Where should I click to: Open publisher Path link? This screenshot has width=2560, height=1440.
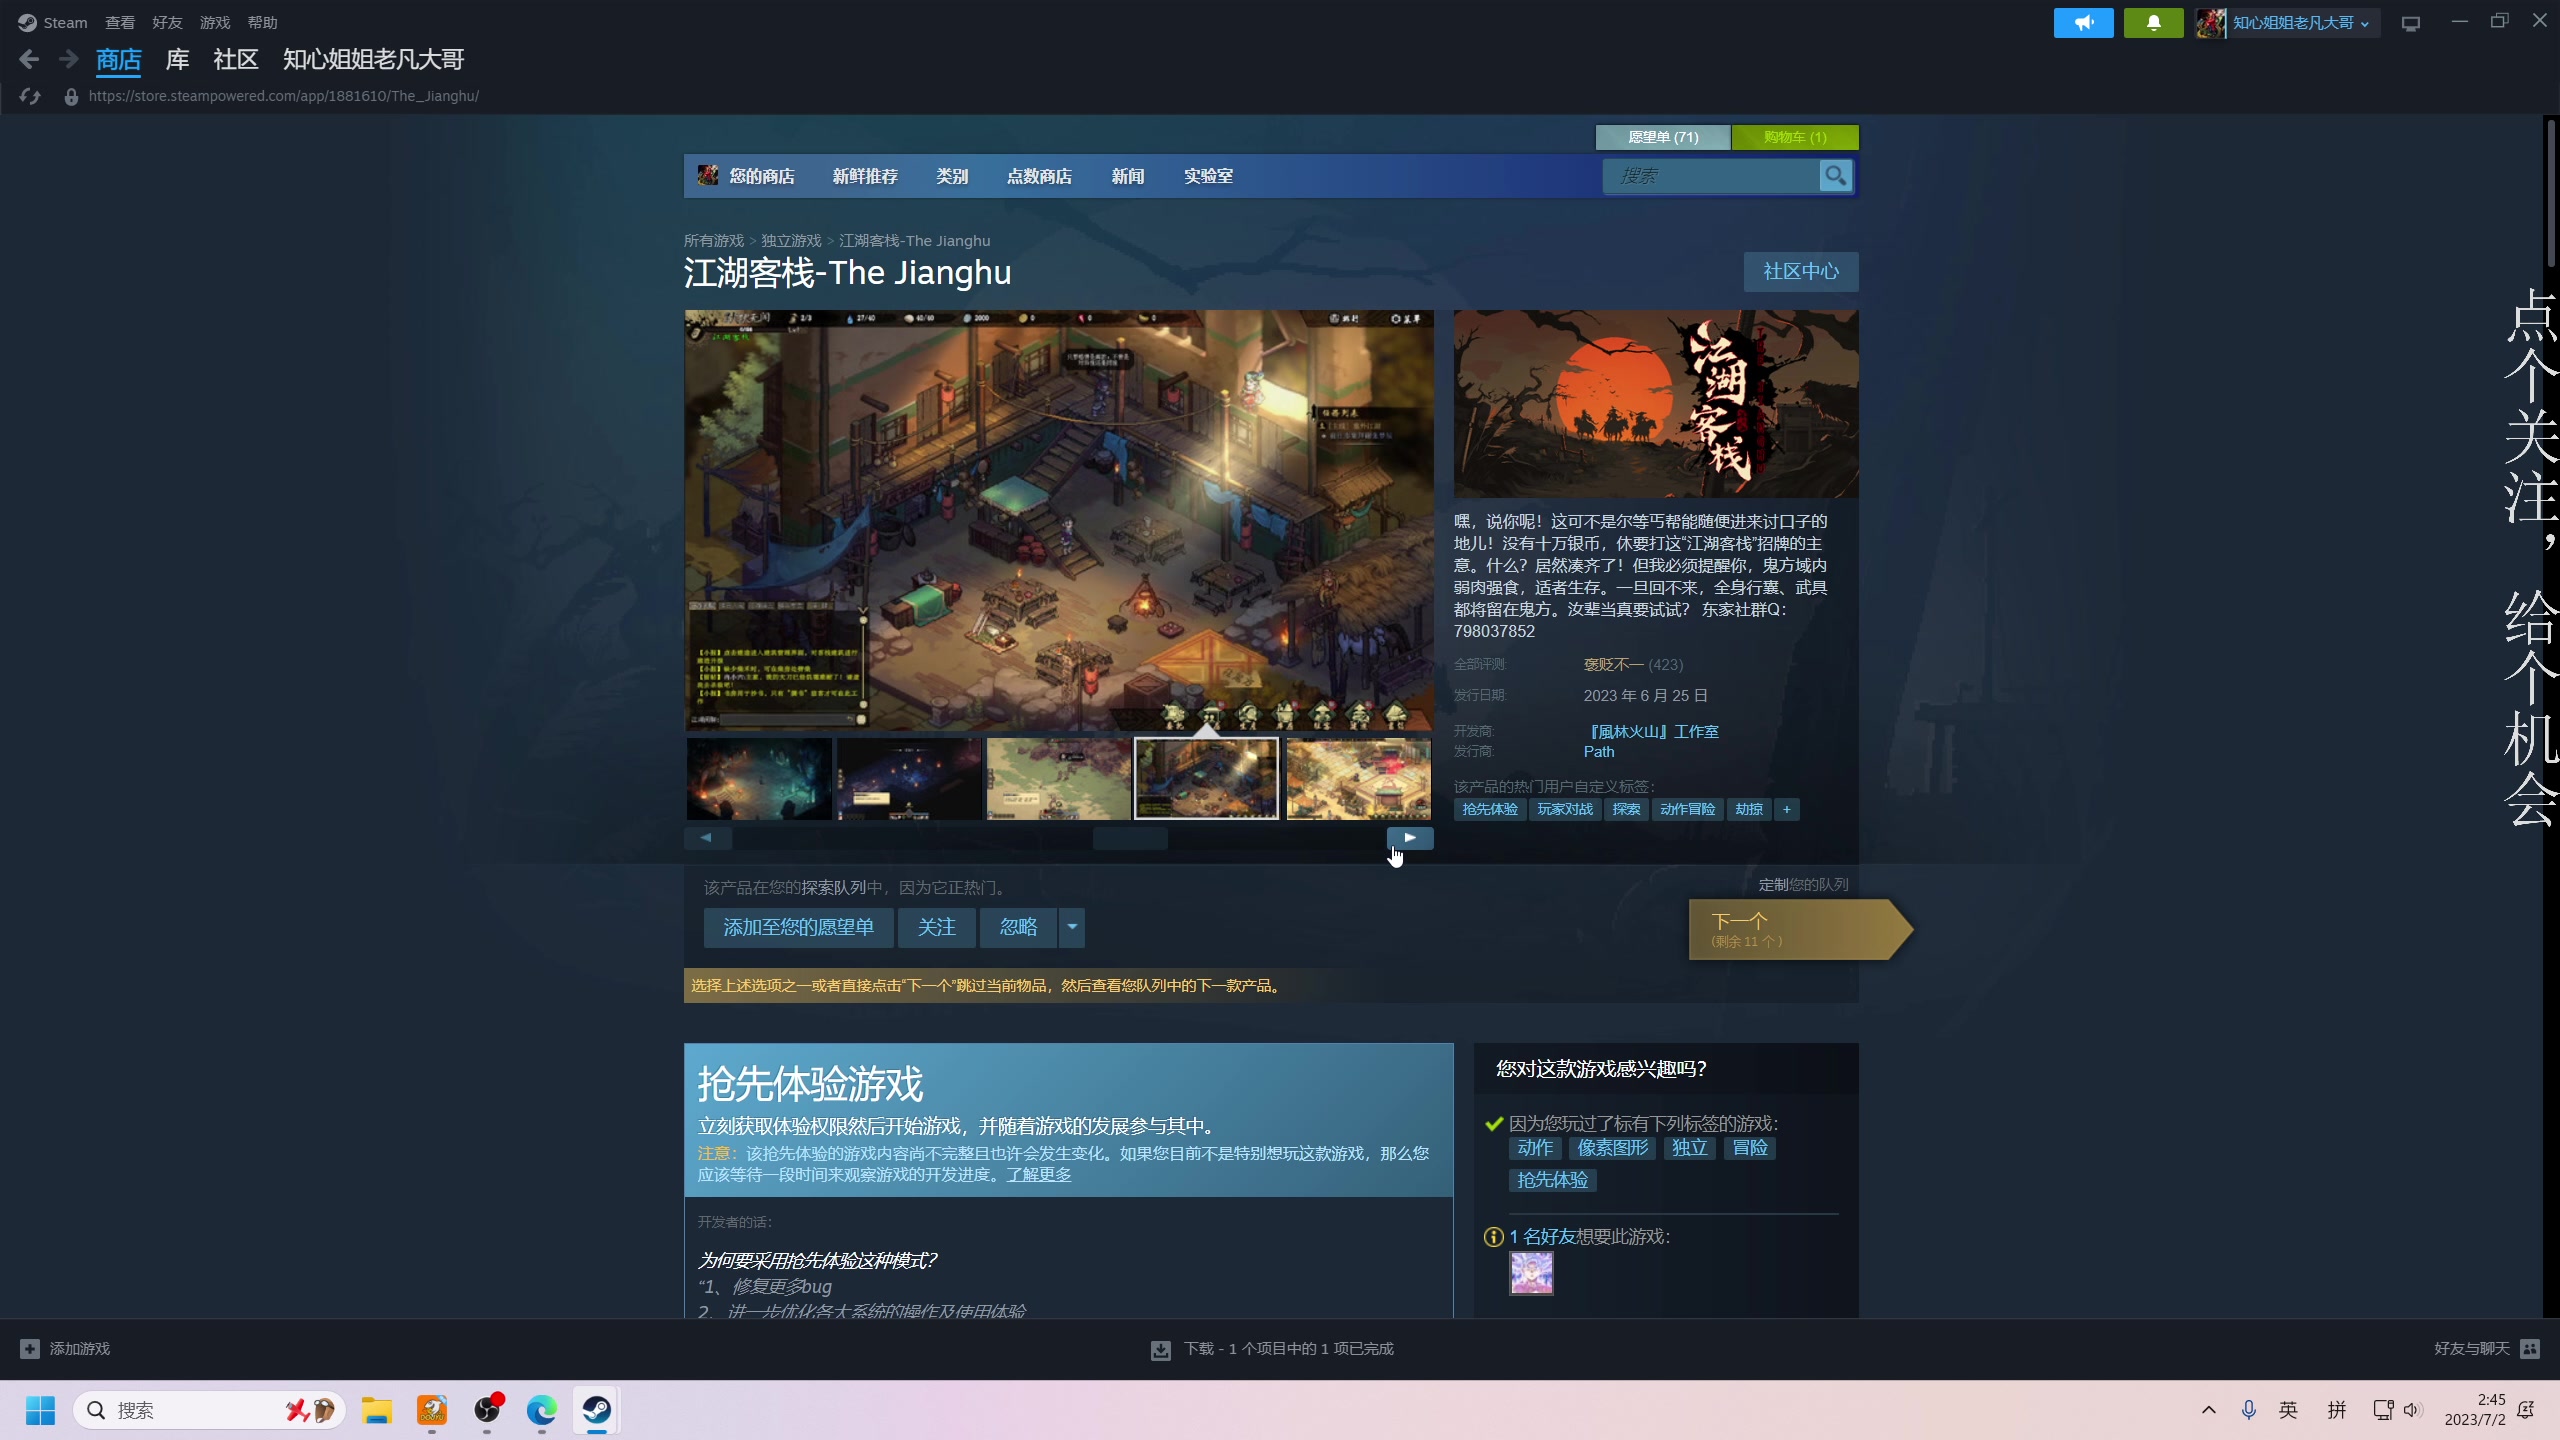(x=1599, y=752)
